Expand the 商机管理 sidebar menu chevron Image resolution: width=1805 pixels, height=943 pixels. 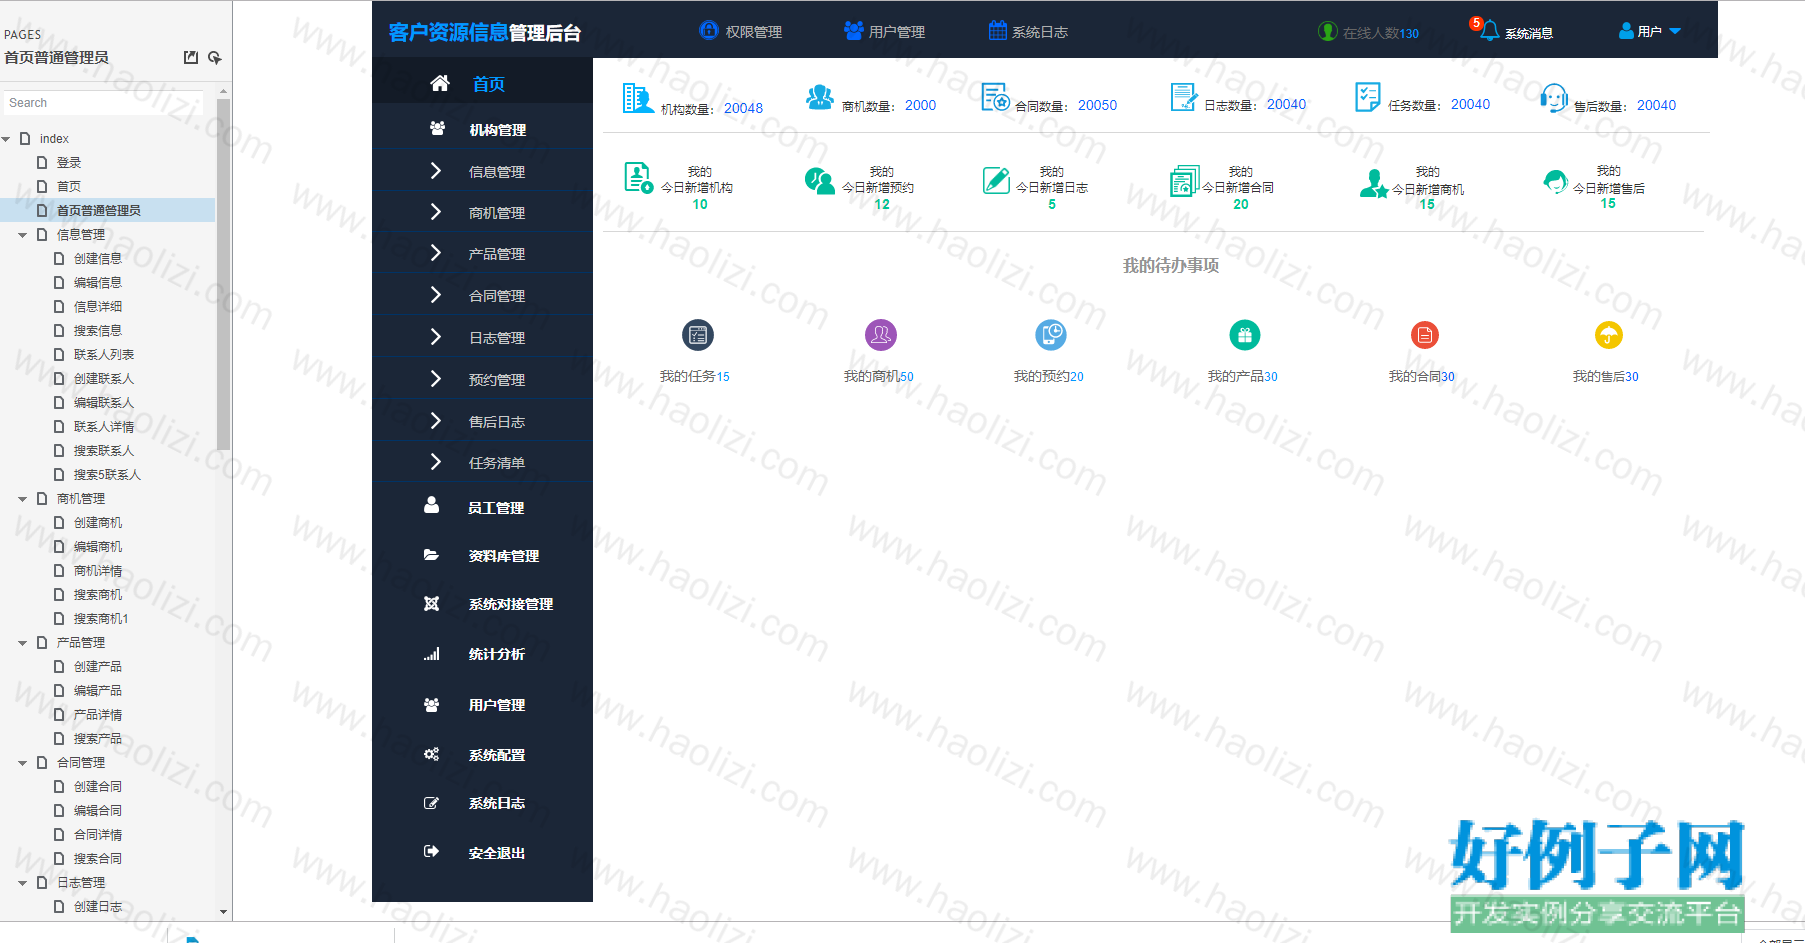[436, 212]
